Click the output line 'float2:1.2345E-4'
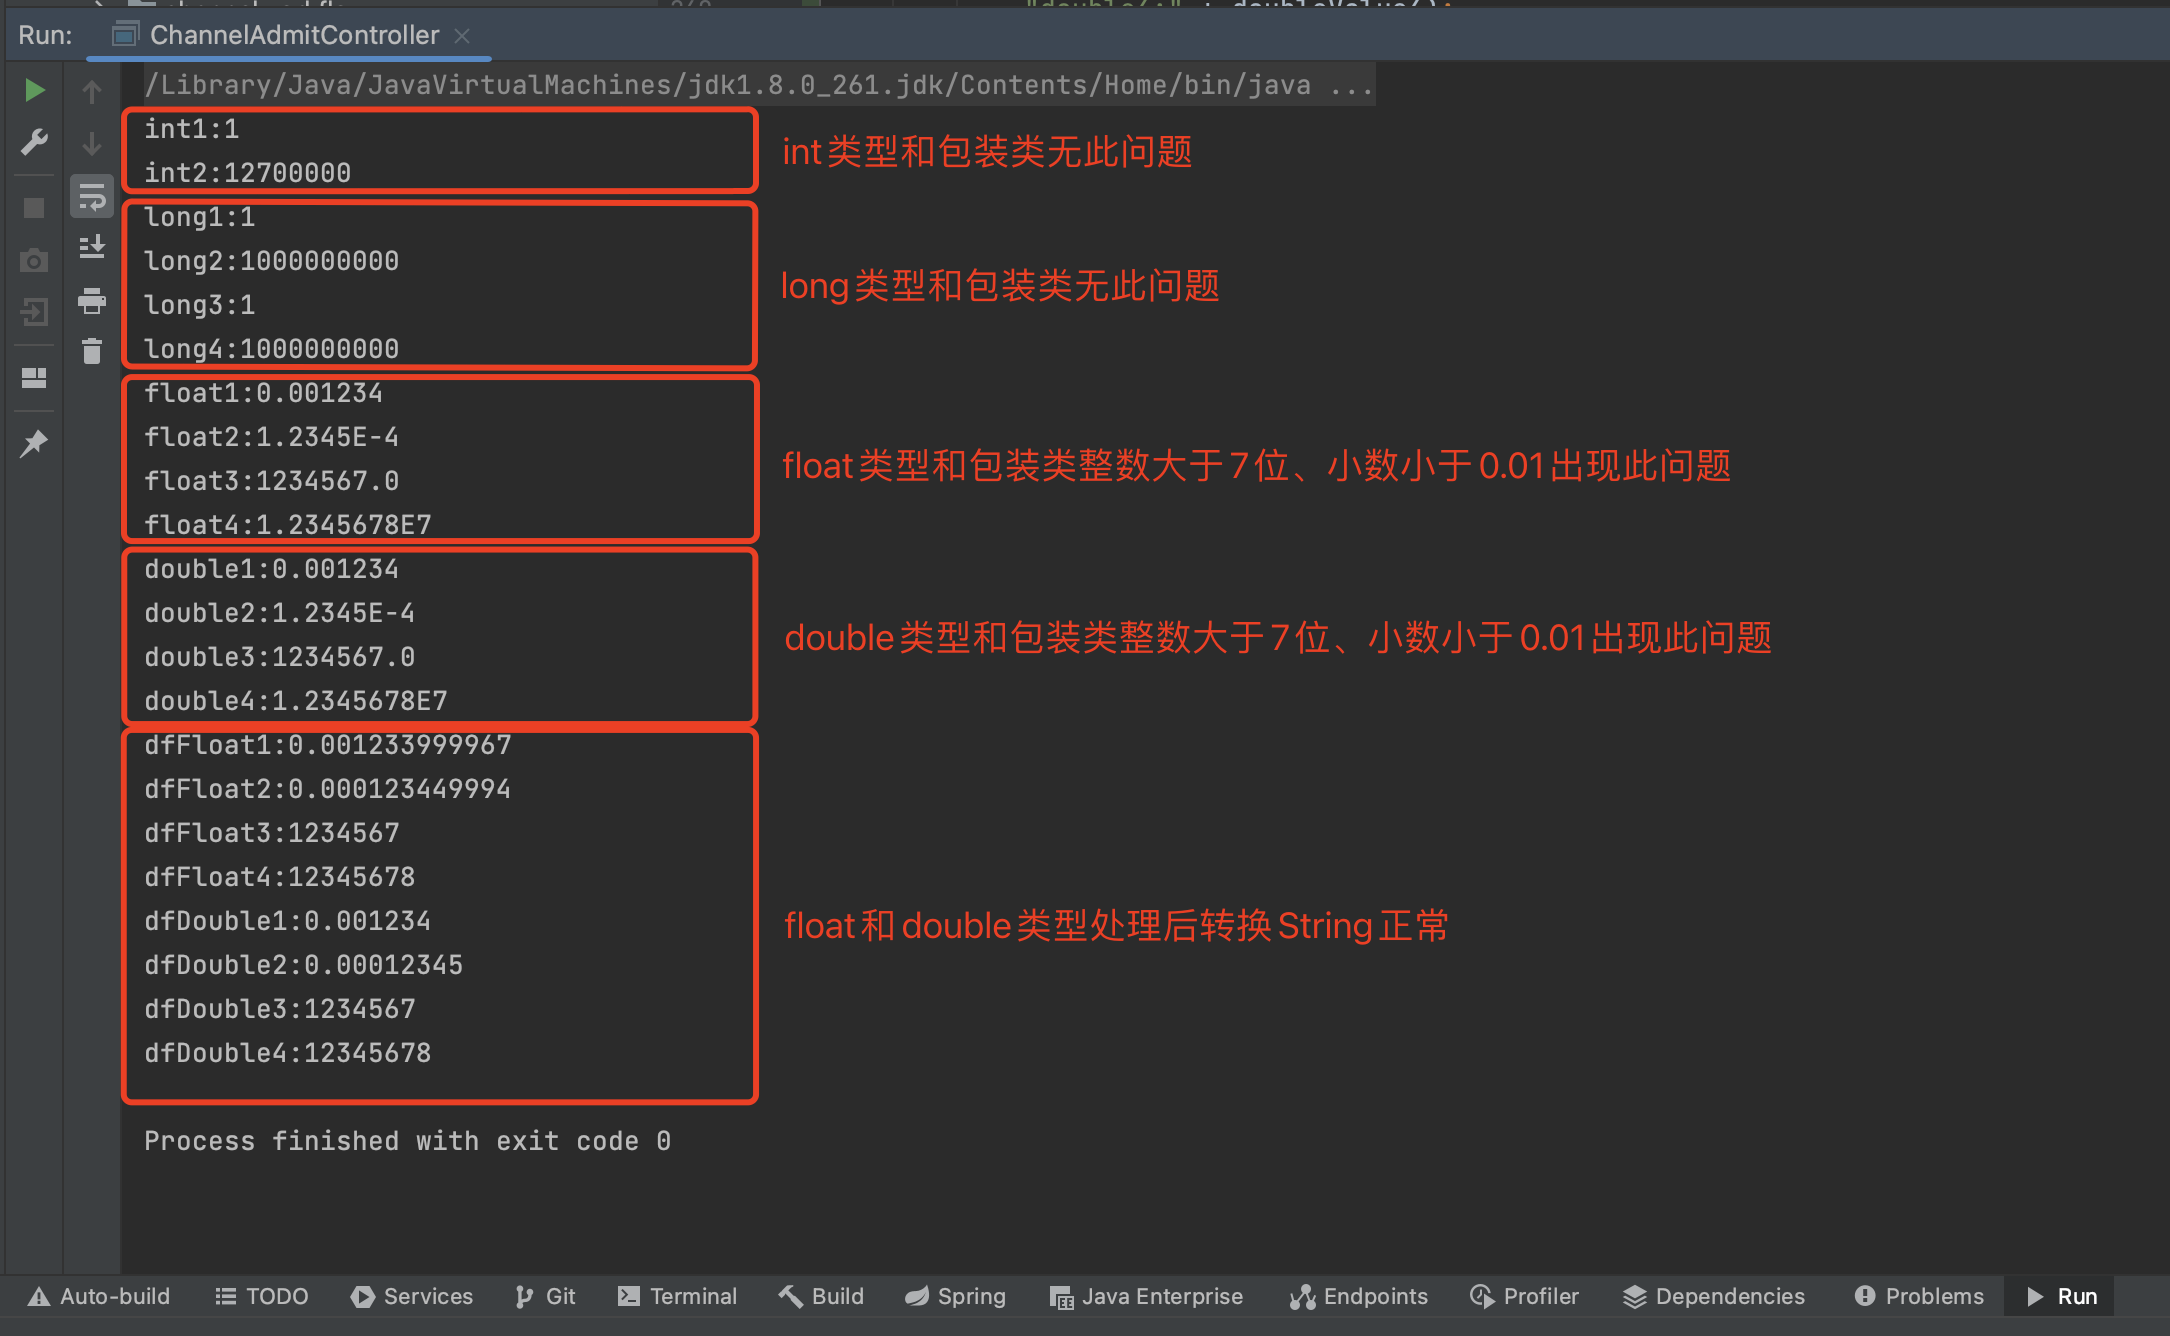This screenshot has height=1336, width=2170. pyautogui.click(x=271, y=437)
